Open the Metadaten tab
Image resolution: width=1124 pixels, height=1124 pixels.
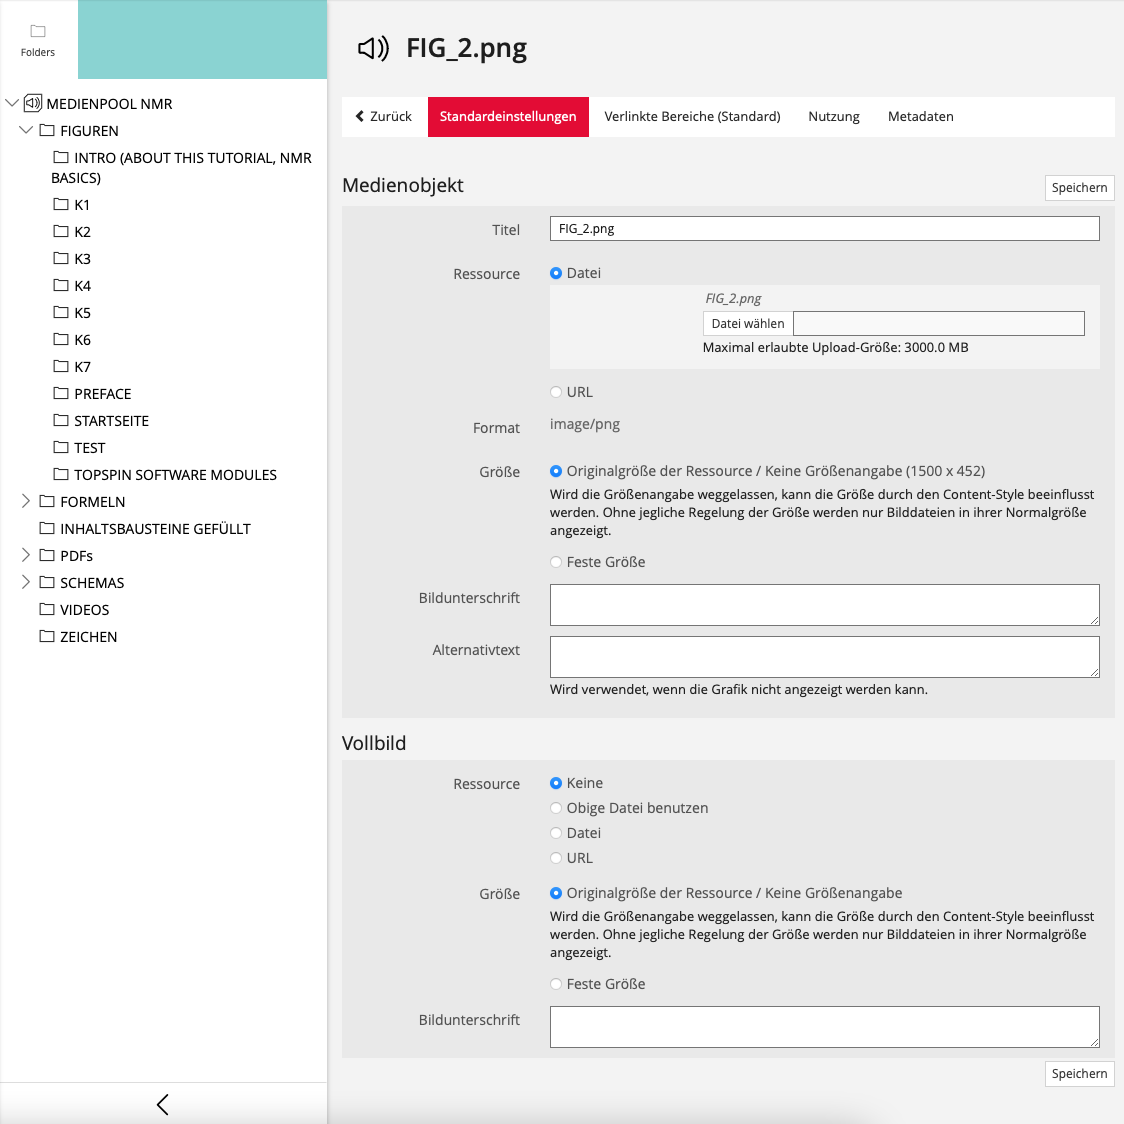[x=920, y=116]
